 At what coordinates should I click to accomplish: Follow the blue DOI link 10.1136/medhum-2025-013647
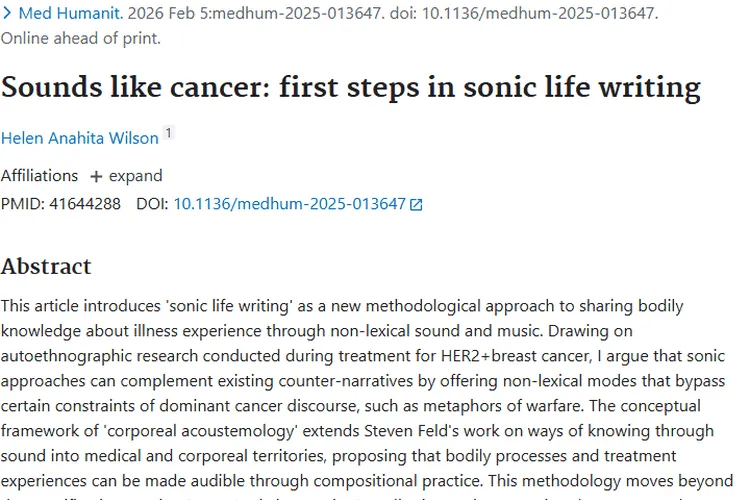tap(289, 203)
